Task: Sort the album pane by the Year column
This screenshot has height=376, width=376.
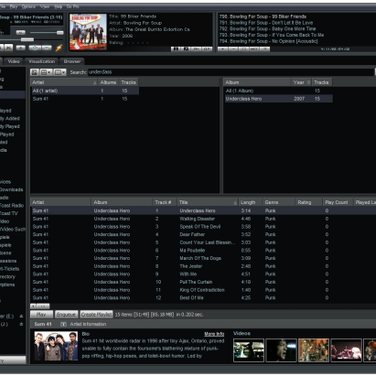Action: click(x=301, y=82)
